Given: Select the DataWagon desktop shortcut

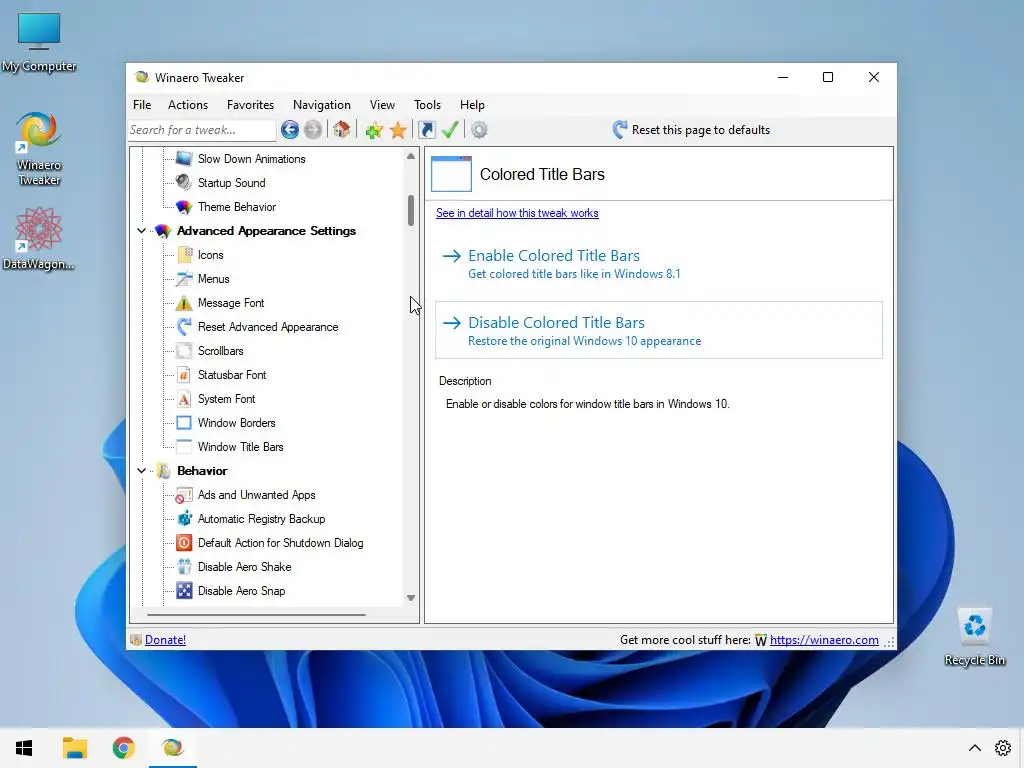Looking at the screenshot, I should tap(39, 238).
